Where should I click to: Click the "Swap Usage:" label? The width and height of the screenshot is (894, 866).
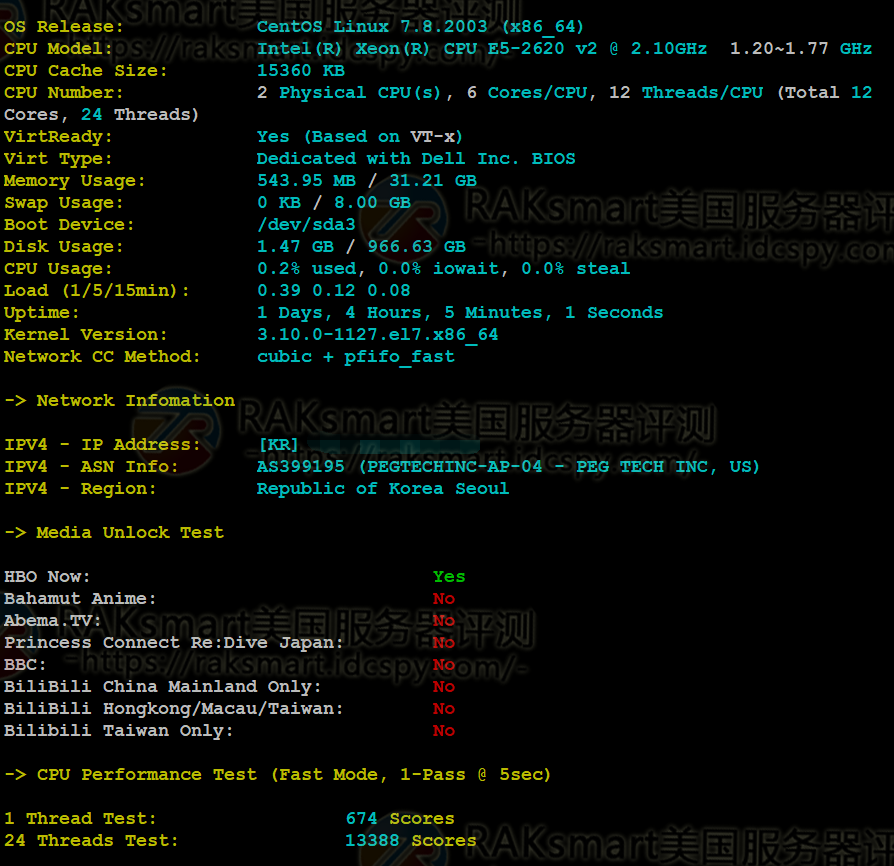(x=63, y=203)
